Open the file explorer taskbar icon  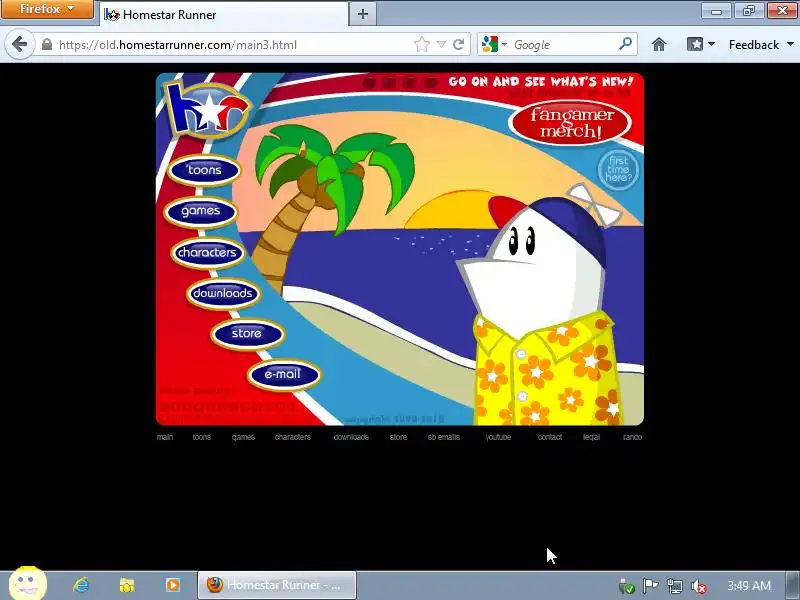pyautogui.click(x=127, y=585)
